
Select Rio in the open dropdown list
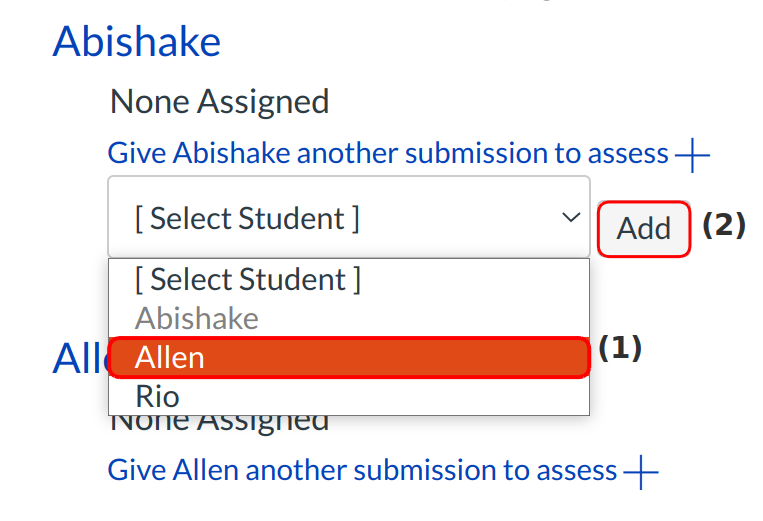[x=348, y=396]
